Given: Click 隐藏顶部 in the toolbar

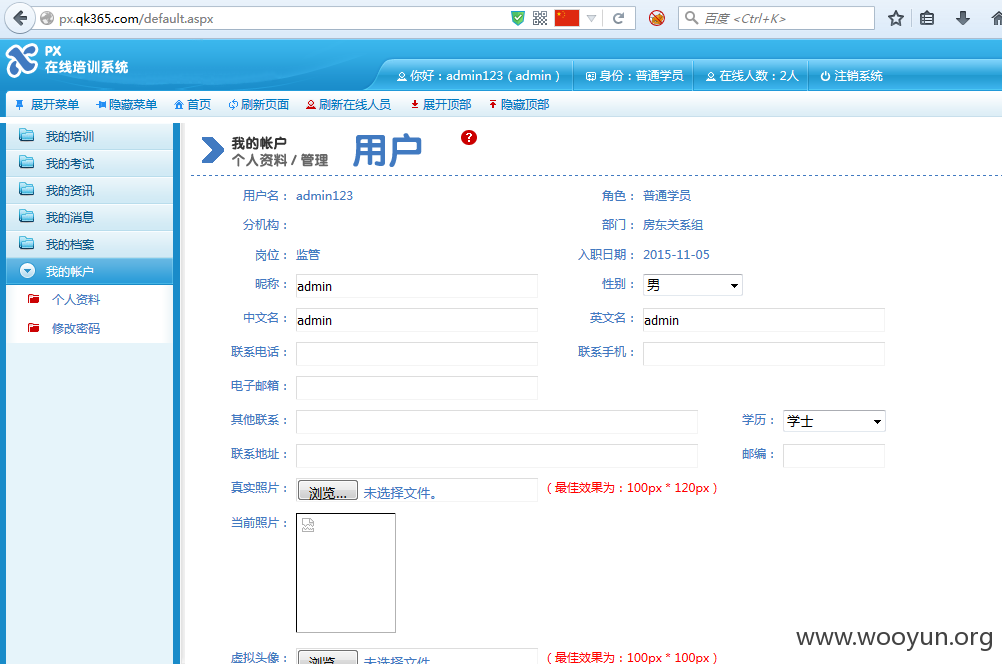Looking at the screenshot, I should 518,104.
